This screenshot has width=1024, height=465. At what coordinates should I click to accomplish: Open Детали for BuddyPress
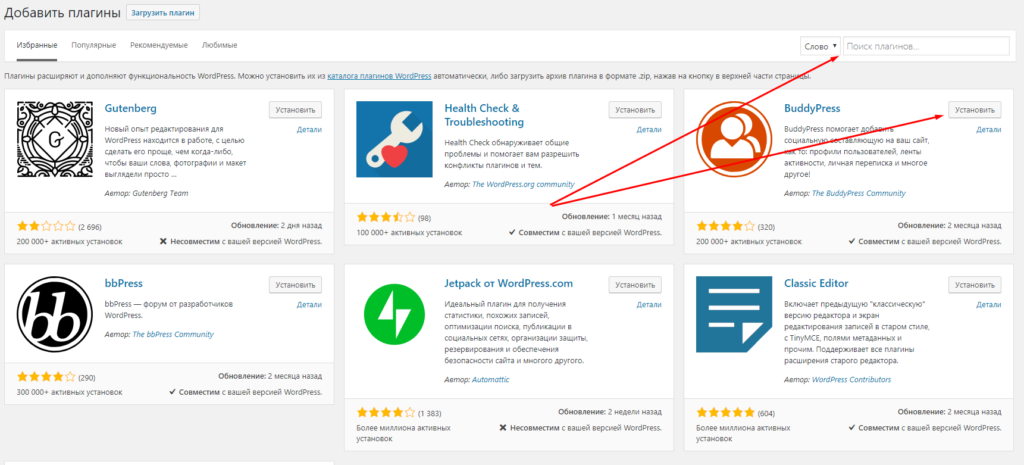(x=989, y=129)
